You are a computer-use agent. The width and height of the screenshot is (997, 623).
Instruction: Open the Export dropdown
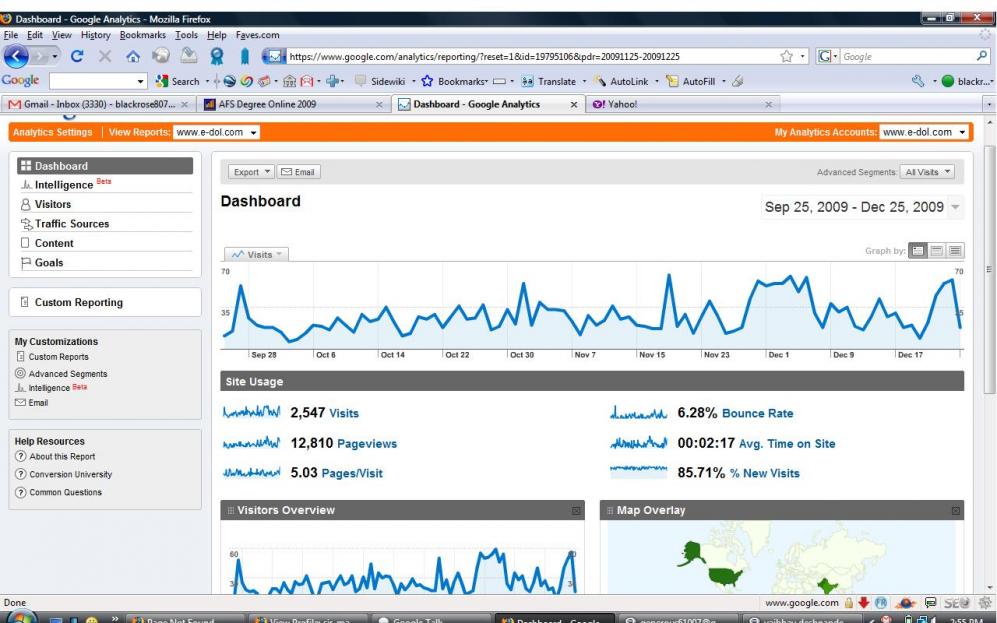pyautogui.click(x=251, y=172)
